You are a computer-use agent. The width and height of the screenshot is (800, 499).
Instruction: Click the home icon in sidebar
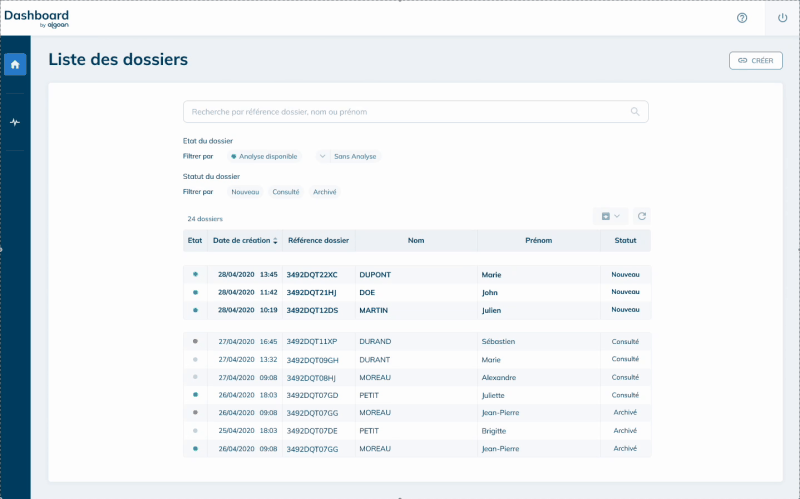coord(15,65)
